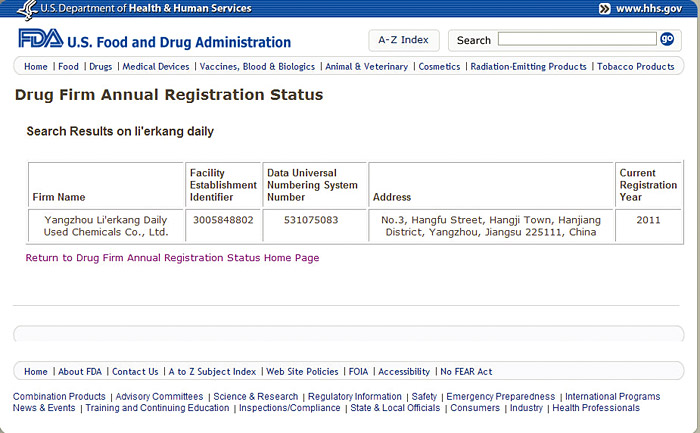
Task: Select DUNS number 531075083
Action: pos(311,220)
